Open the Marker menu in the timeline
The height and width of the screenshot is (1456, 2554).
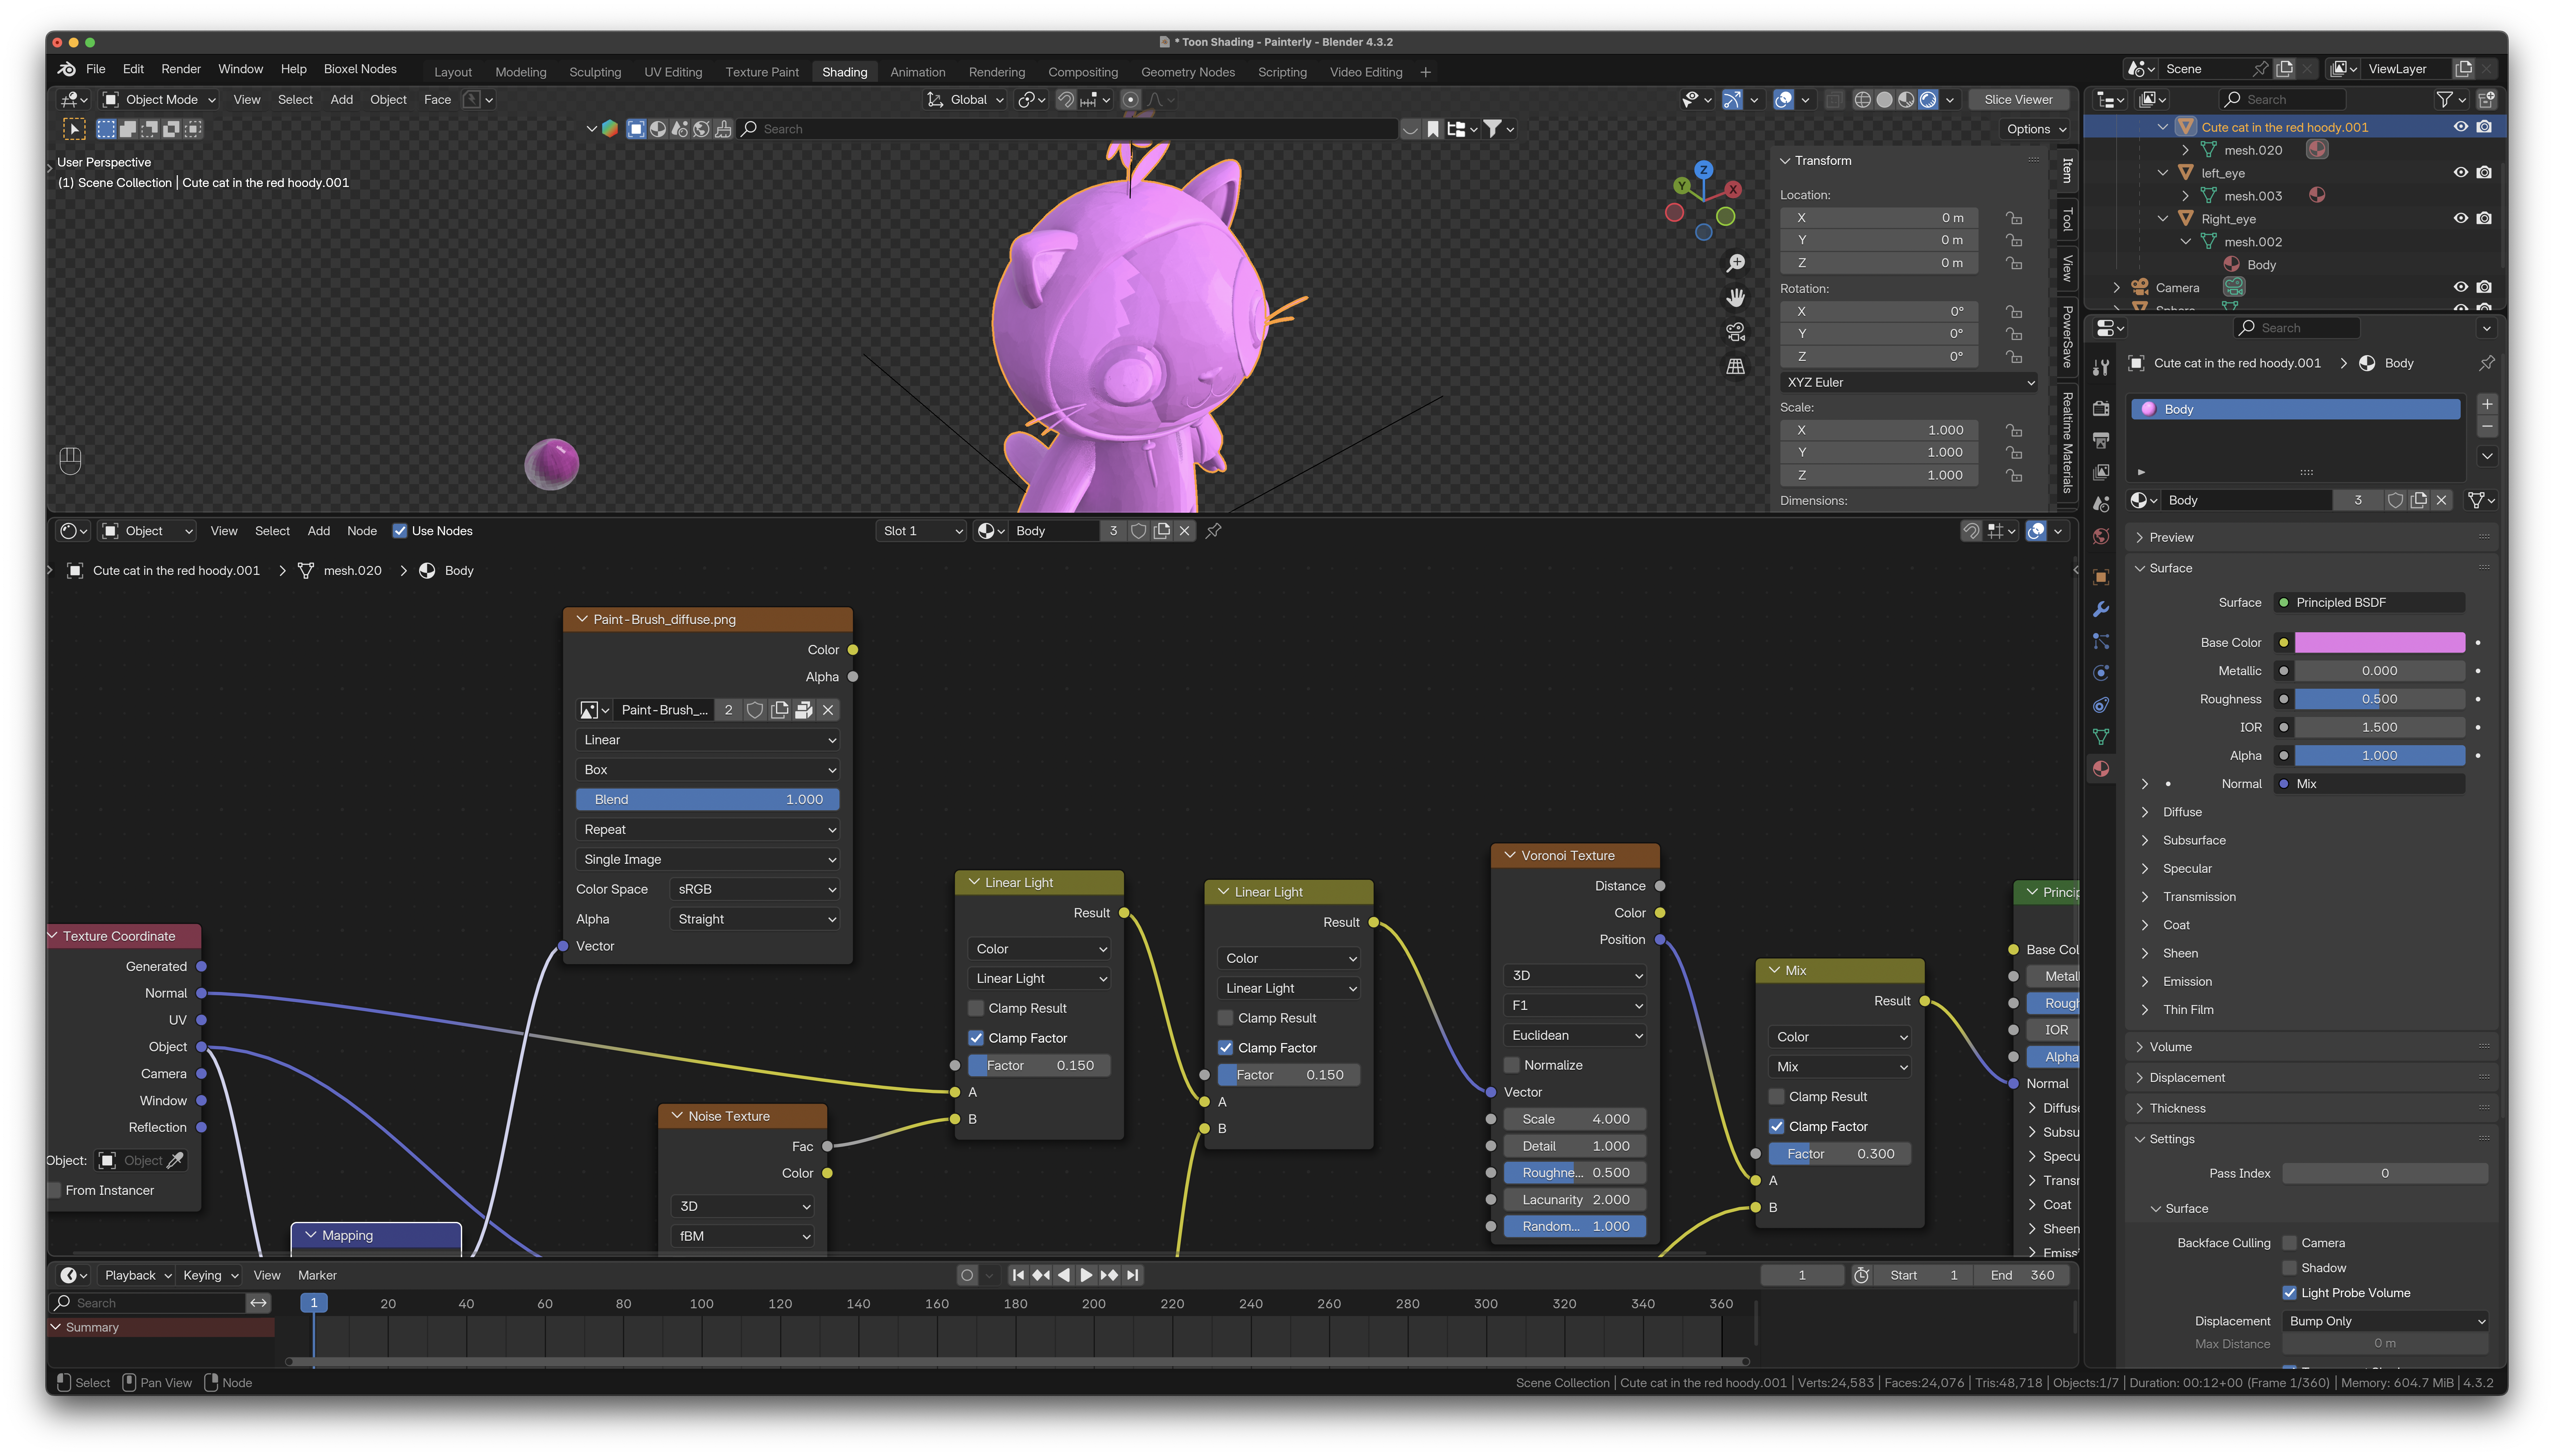(317, 1275)
